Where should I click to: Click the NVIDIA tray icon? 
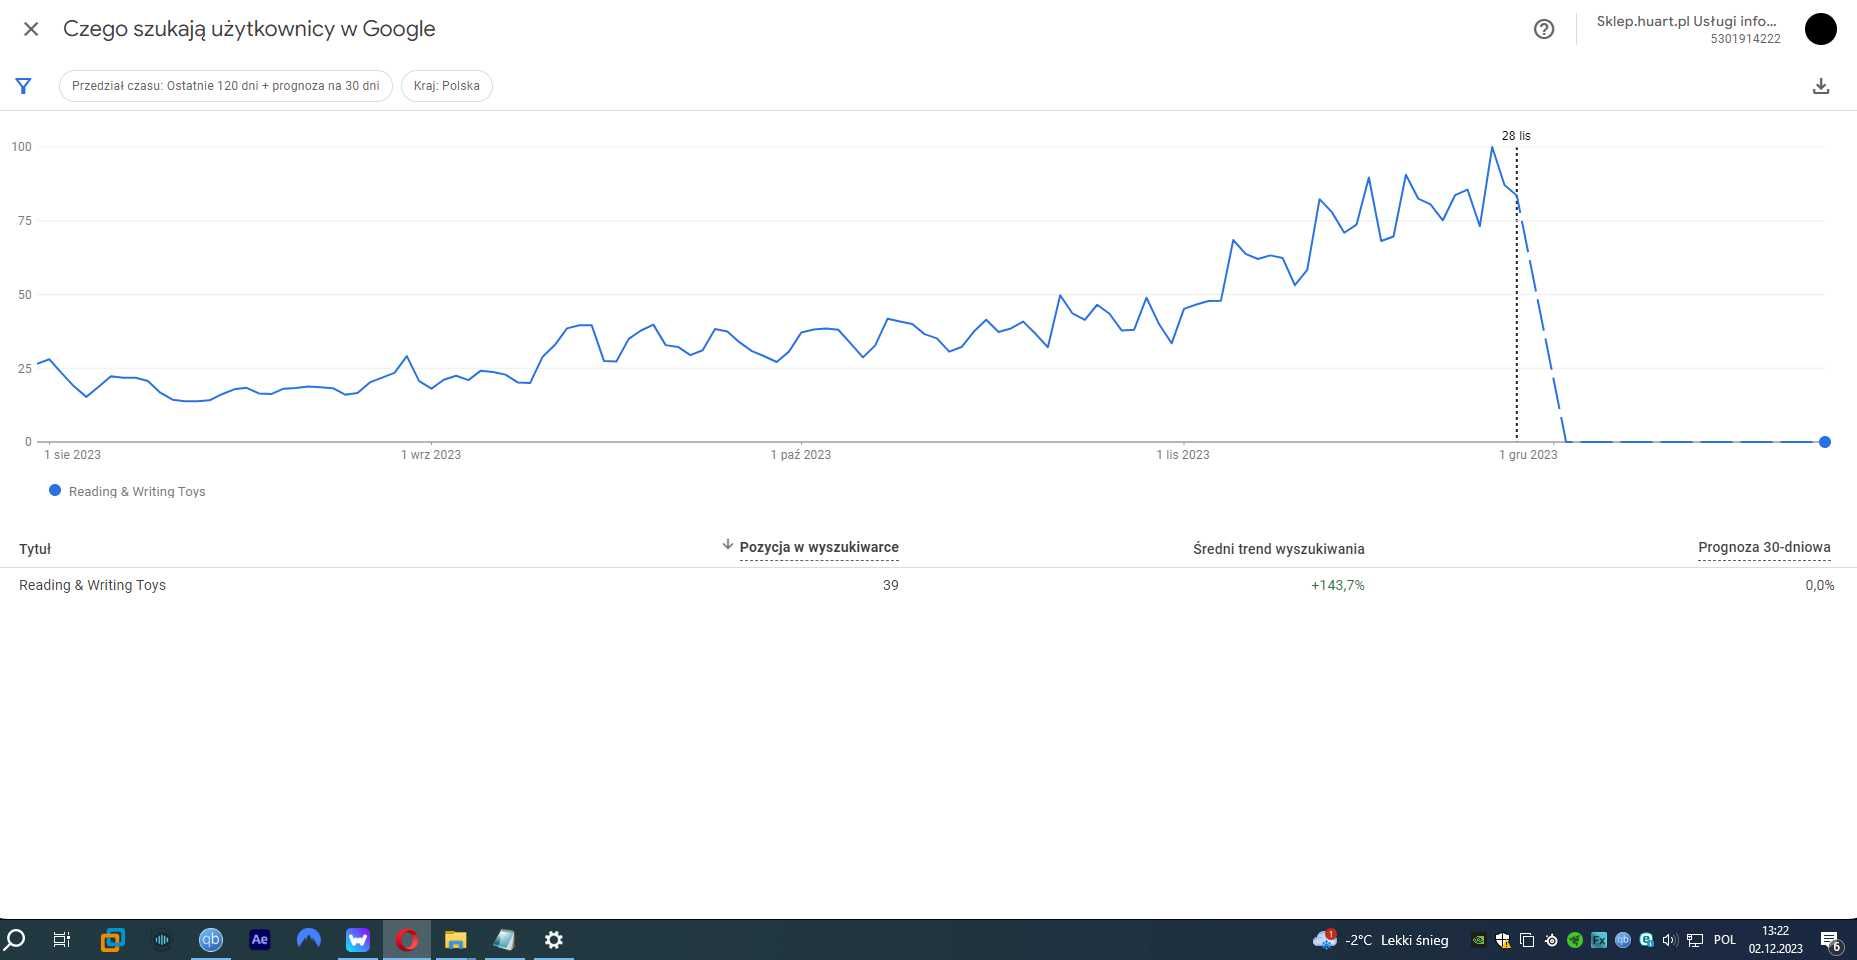coord(1478,940)
